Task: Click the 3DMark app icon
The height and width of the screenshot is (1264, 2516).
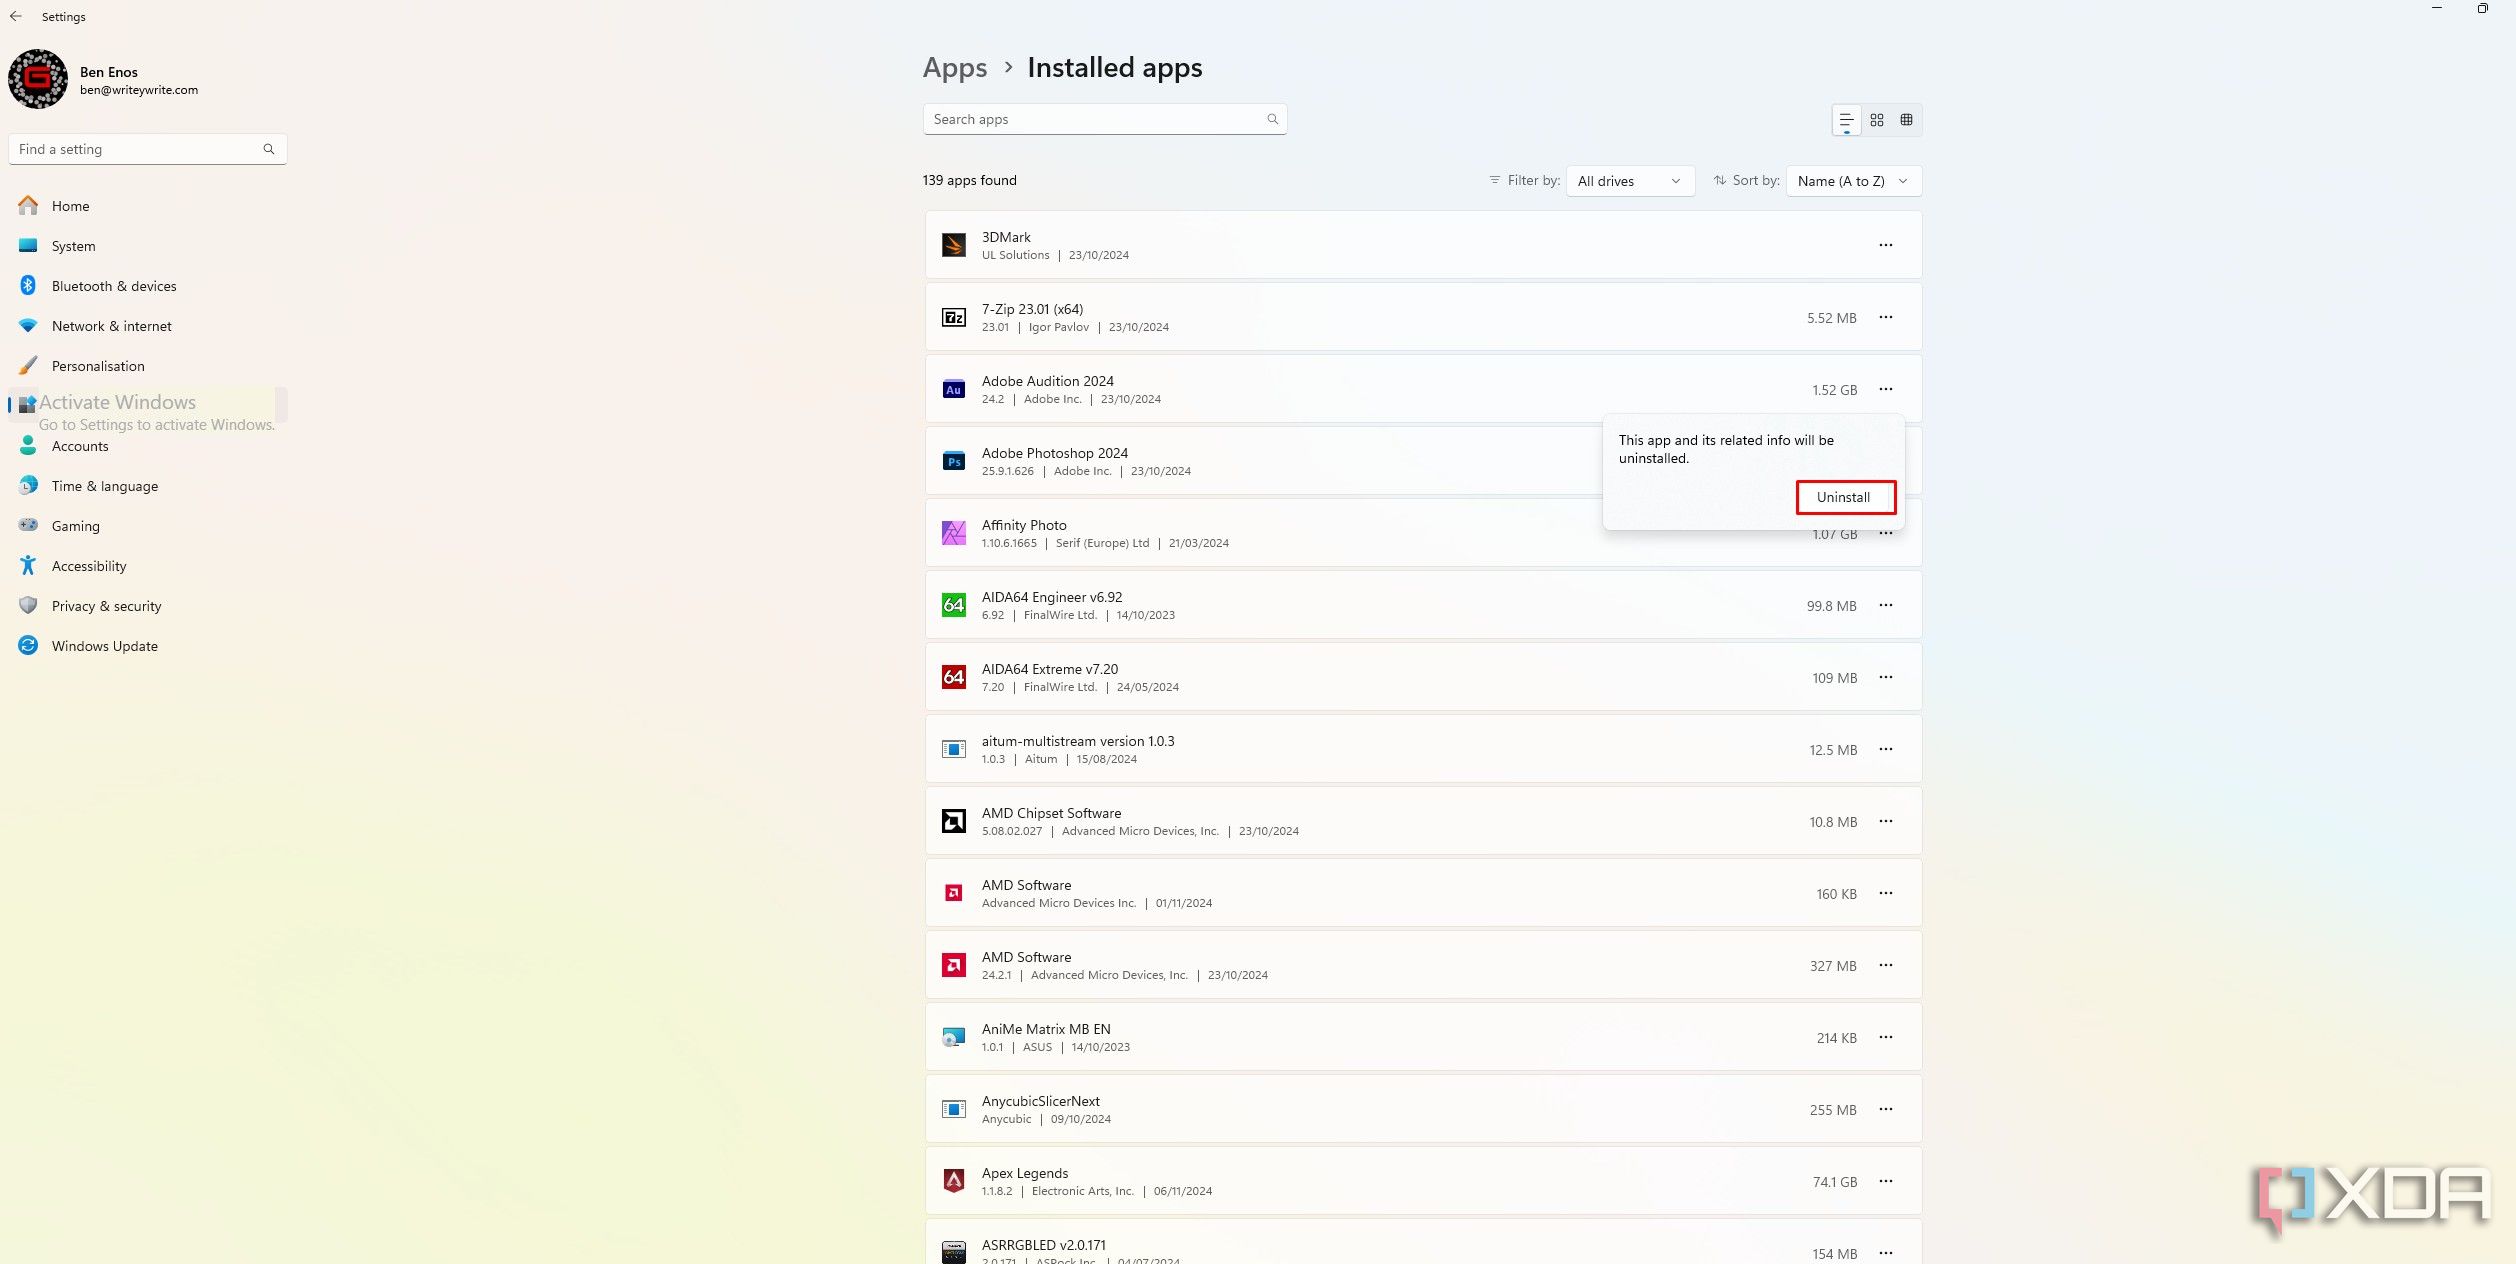Action: coord(954,245)
